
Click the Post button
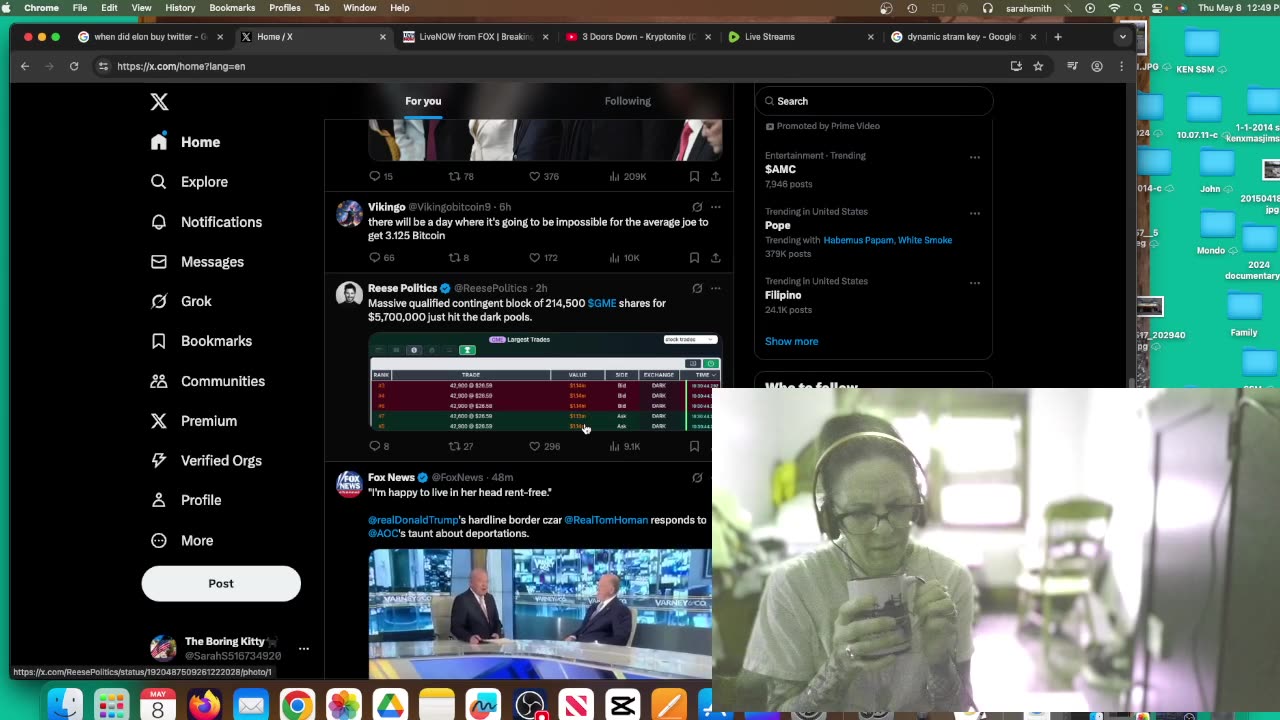[x=221, y=584]
